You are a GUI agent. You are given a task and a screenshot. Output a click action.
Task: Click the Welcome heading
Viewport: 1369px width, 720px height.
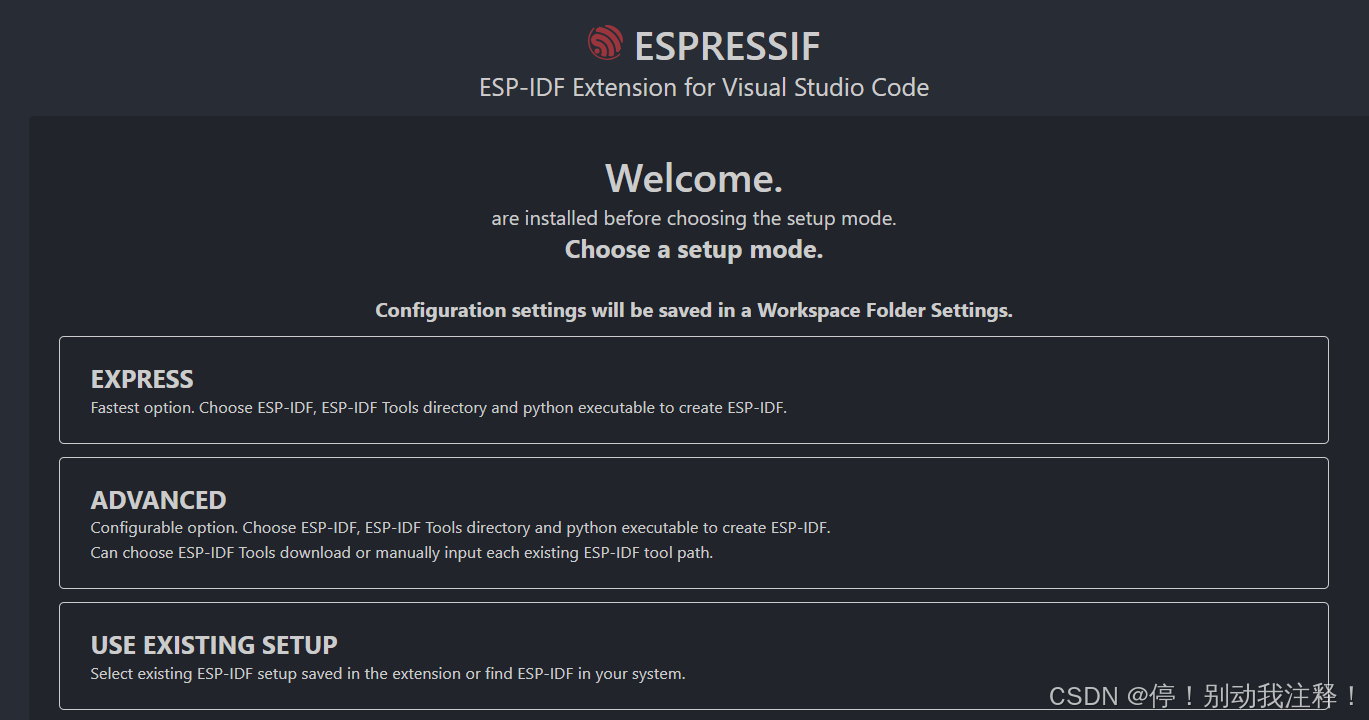tap(694, 178)
